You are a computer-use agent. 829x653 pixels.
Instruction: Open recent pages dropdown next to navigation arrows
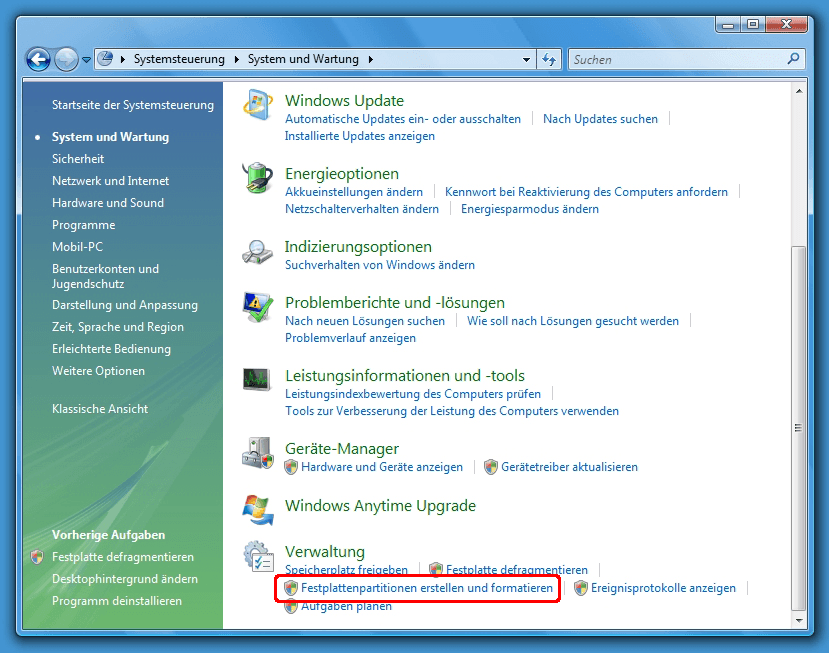pos(86,60)
